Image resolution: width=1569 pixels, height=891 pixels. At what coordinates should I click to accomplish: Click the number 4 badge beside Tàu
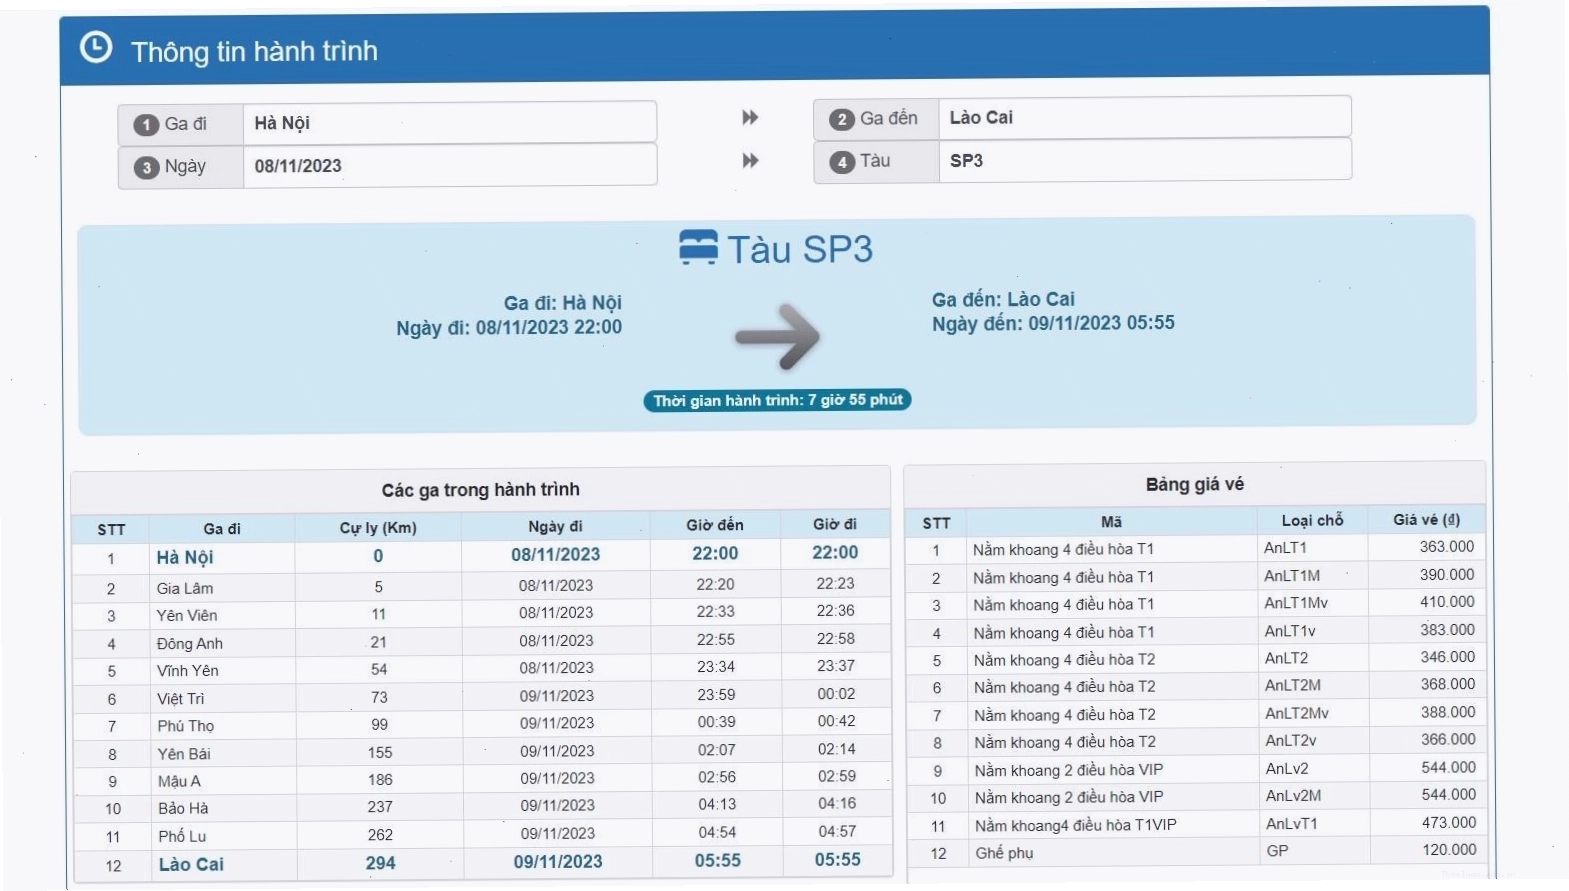click(x=842, y=162)
